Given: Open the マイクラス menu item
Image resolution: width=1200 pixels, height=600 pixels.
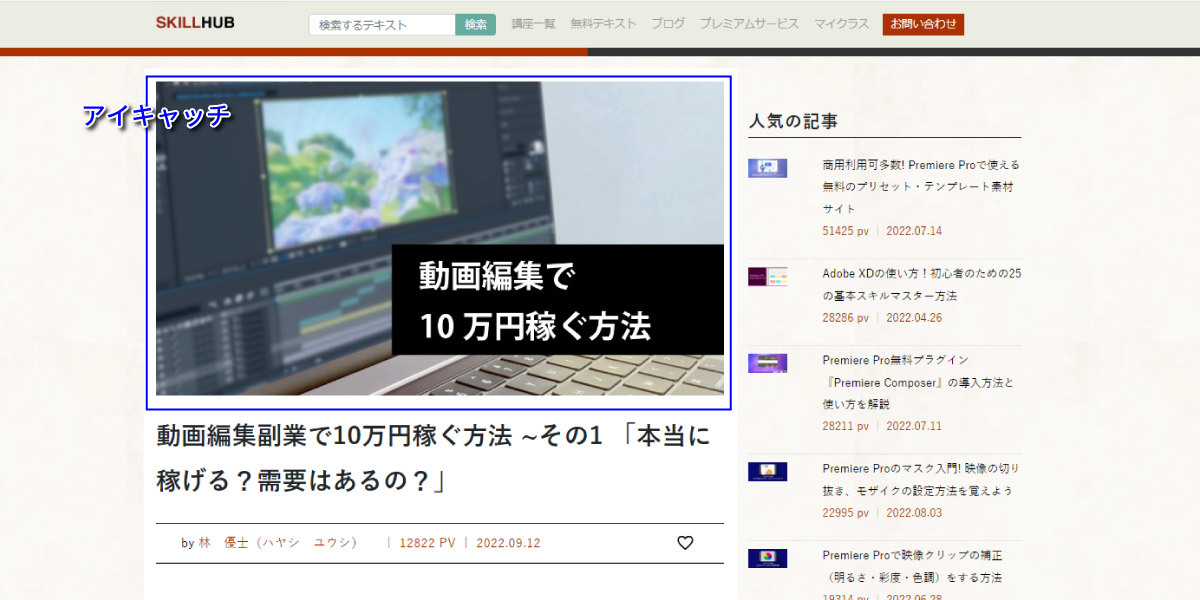Looking at the screenshot, I should 841,24.
